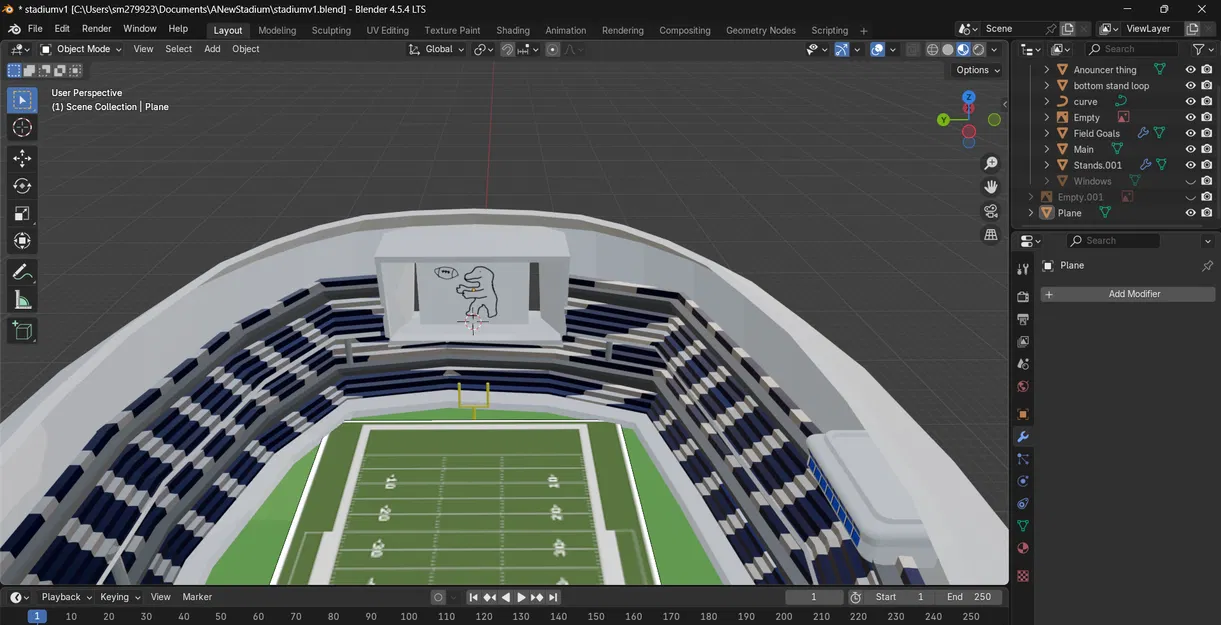
Task: Toggle snapping magnet in header
Action: pyautogui.click(x=508, y=49)
